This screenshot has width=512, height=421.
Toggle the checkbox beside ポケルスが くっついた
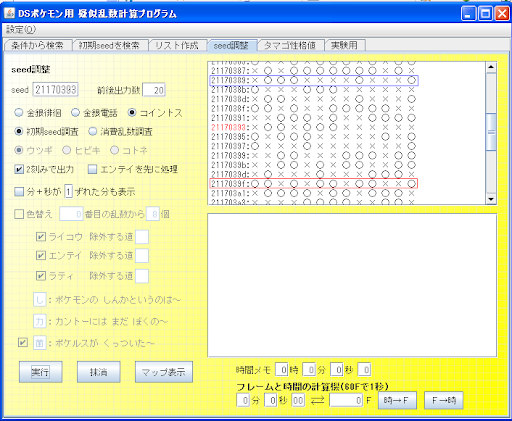(23, 342)
